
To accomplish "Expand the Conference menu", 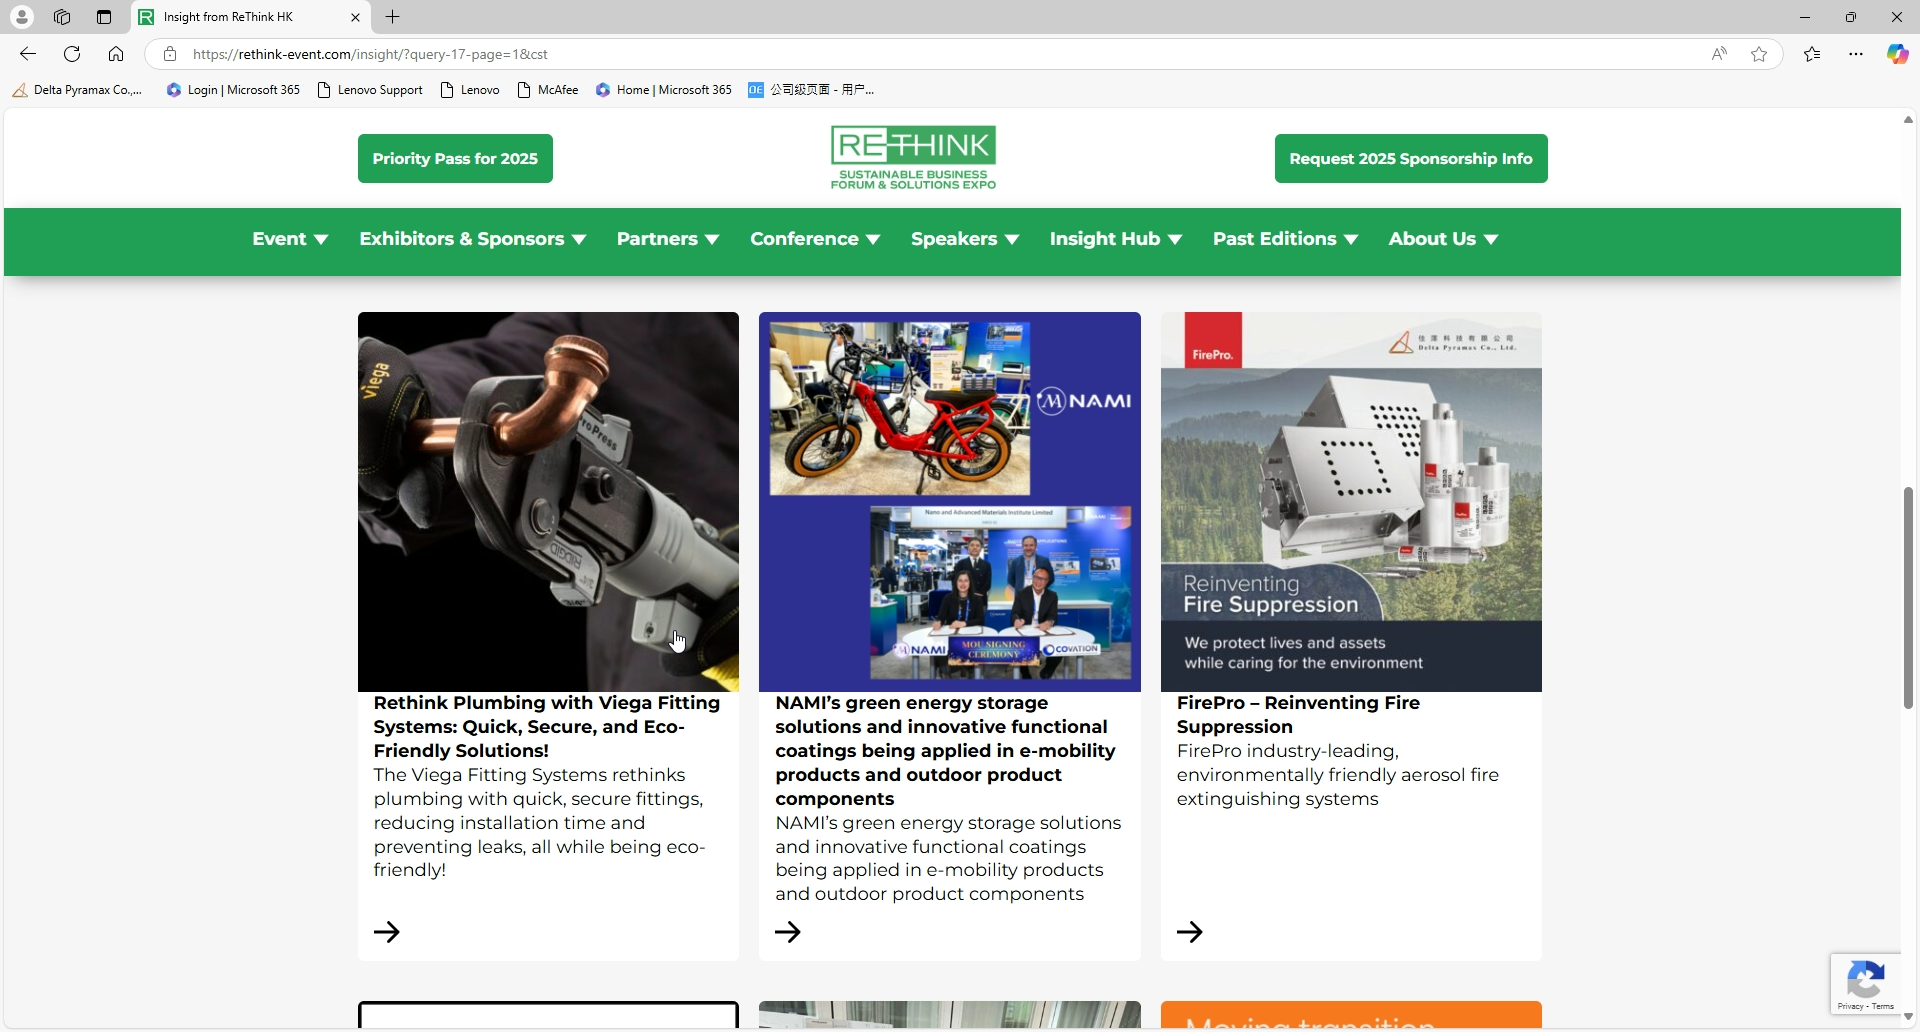I will pos(815,239).
